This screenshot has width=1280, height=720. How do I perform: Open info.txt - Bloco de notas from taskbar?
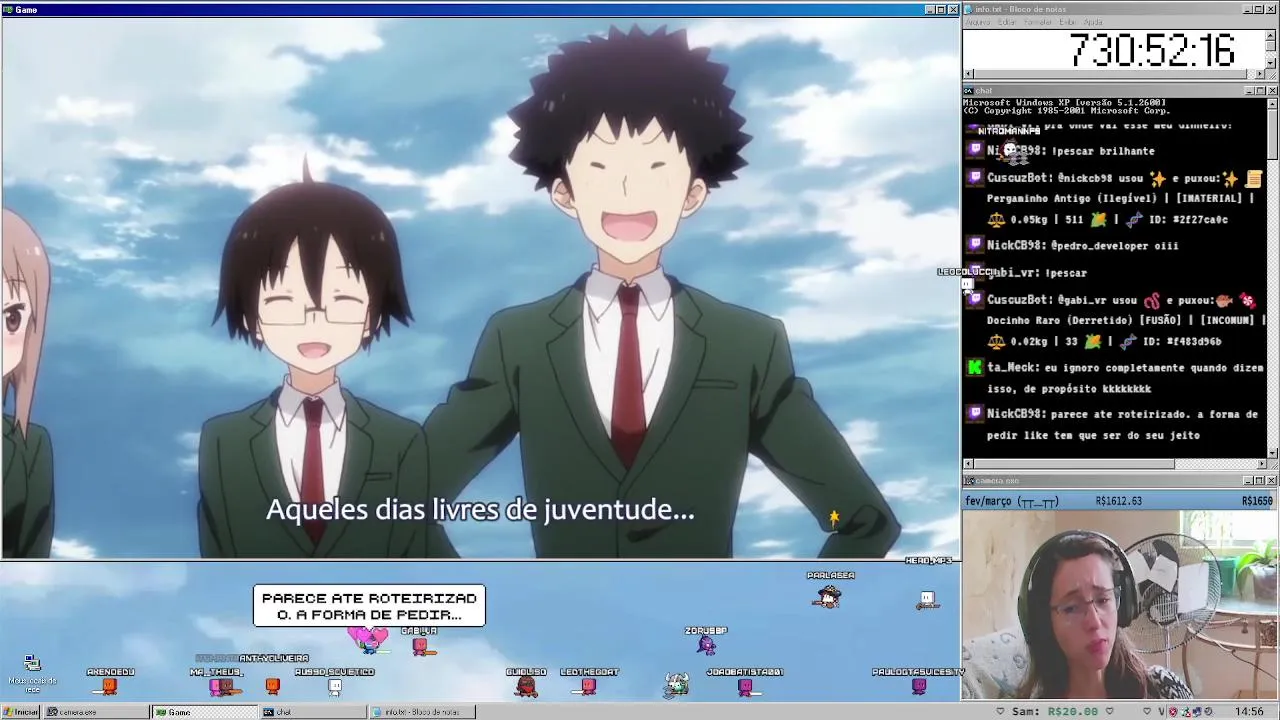(x=422, y=712)
